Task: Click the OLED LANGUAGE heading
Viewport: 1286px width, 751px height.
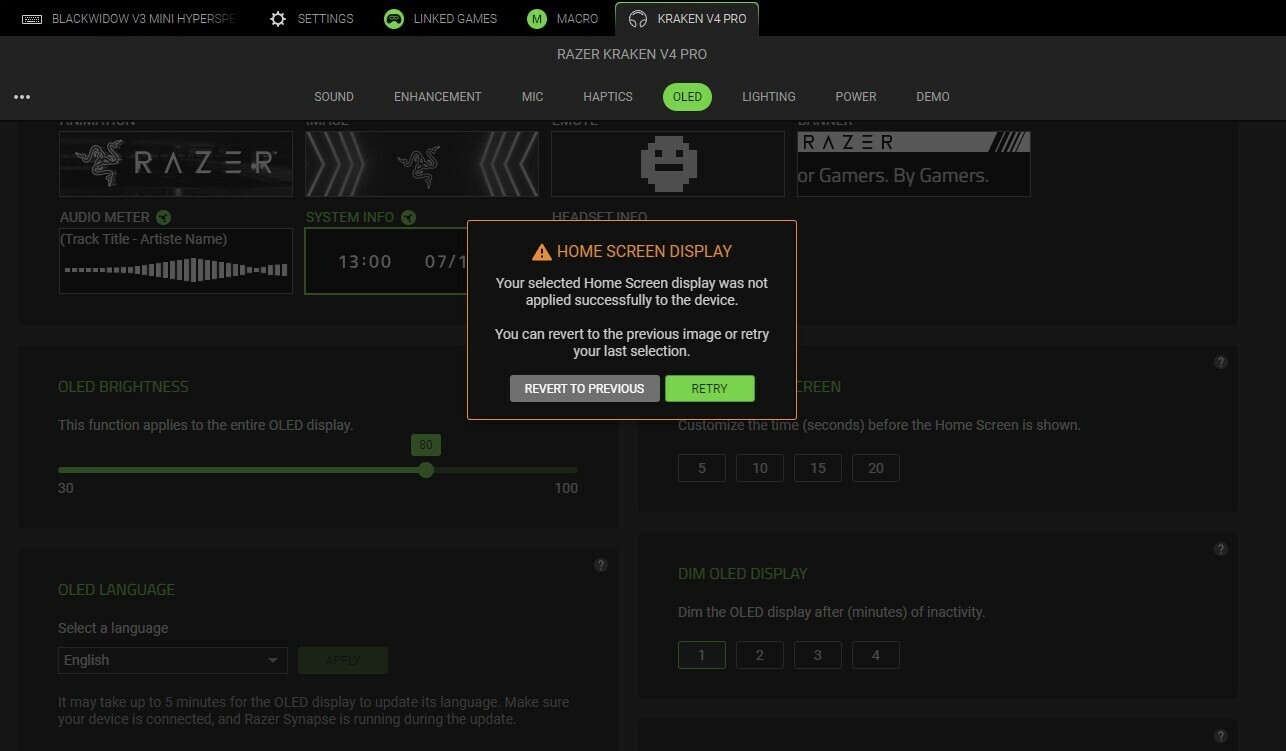Action: 116,590
